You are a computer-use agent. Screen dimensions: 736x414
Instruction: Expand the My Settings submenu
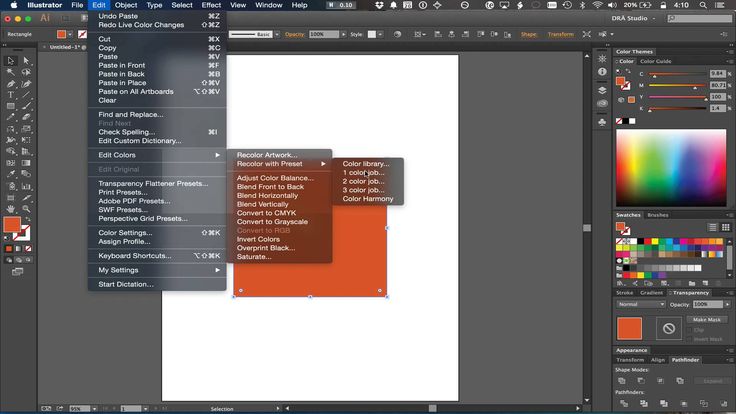click(157, 270)
